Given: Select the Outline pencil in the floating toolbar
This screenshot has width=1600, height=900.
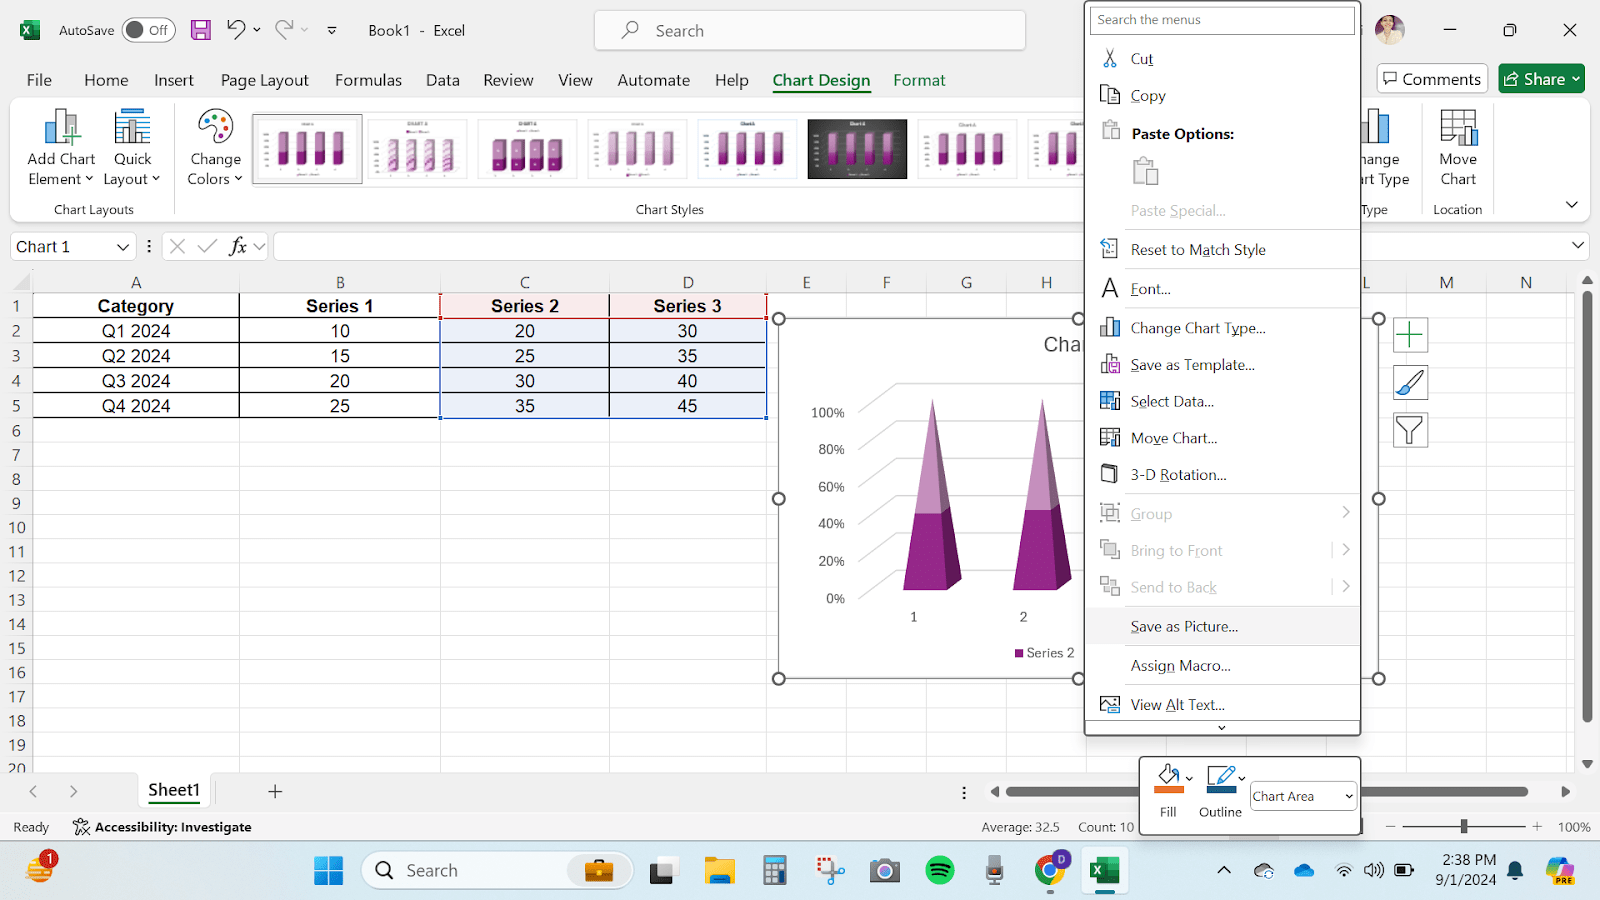Looking at the screenshot, I should tap(1219, 778).
